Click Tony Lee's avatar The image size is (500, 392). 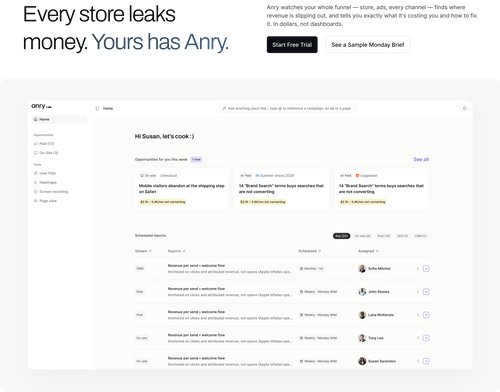click(x=362, y=338)
